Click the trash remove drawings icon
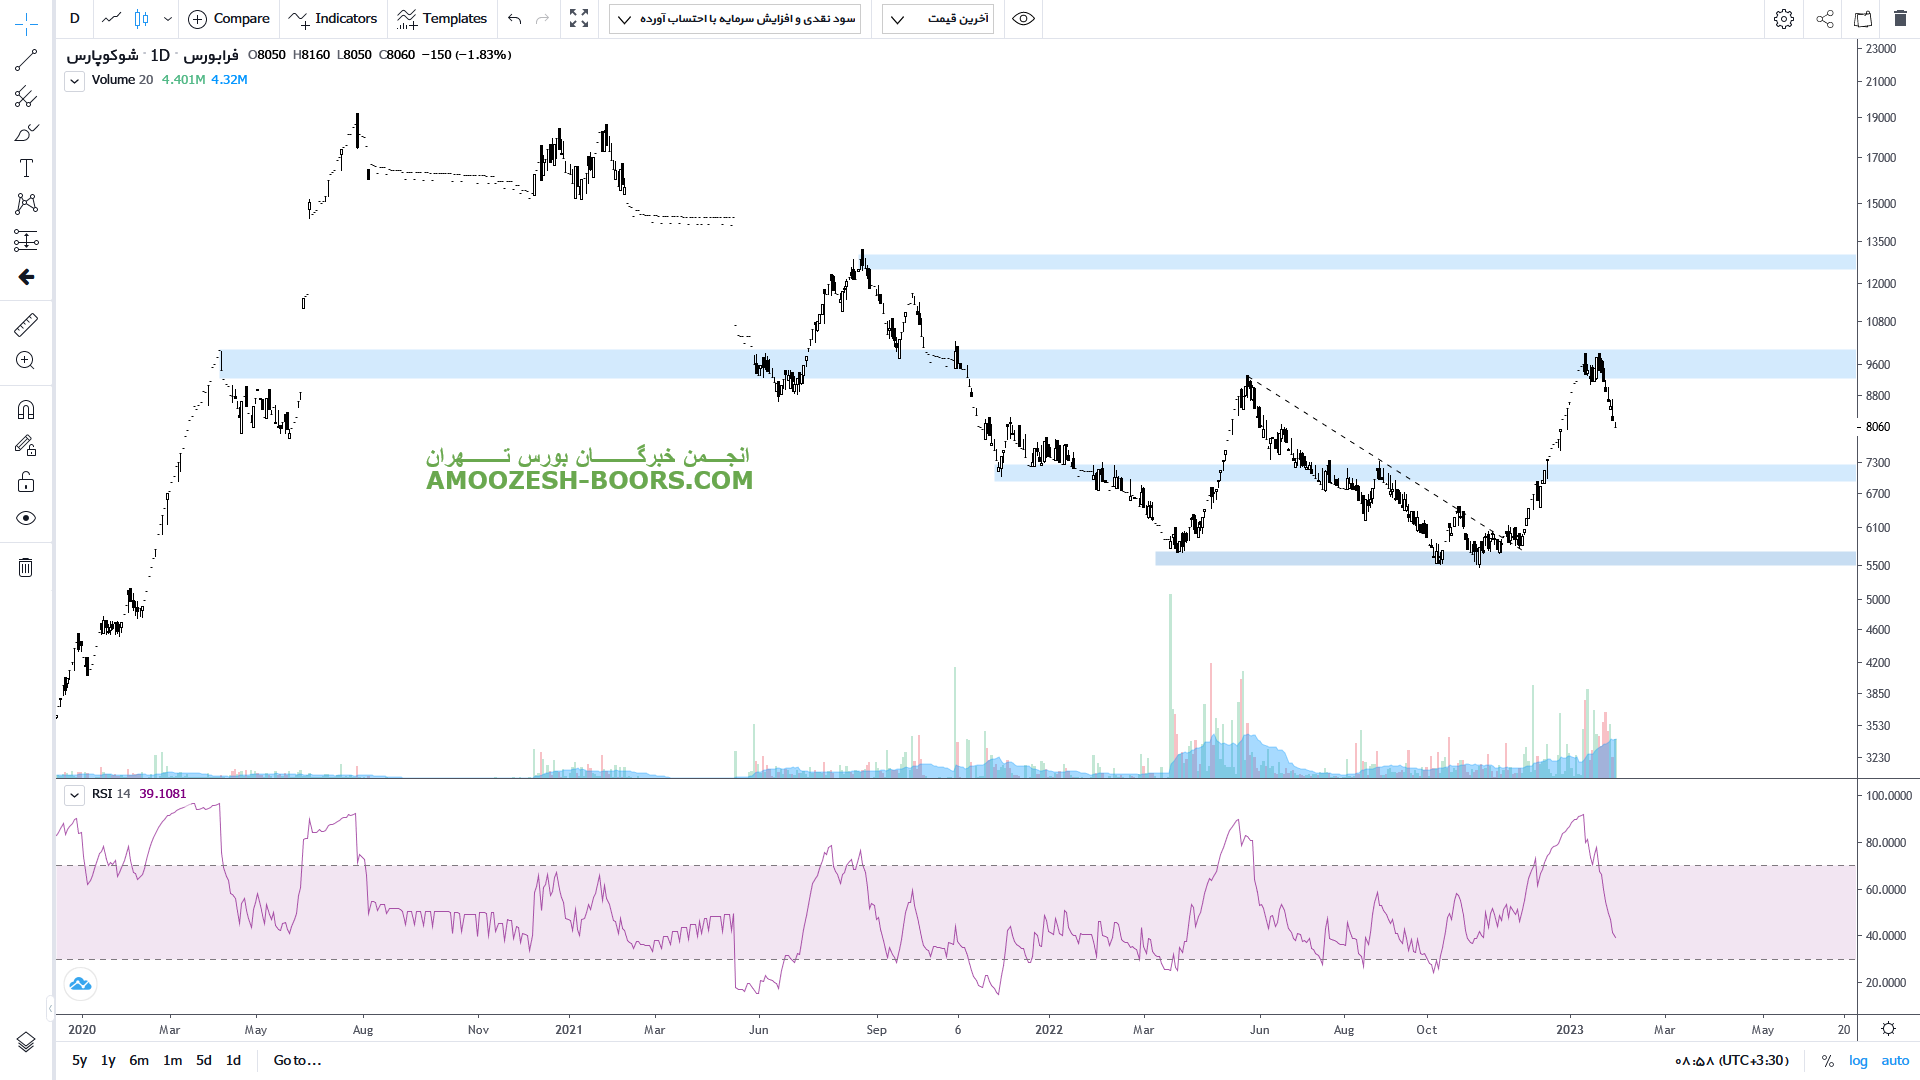The image size is (1920, 1080). pos(26,568)
